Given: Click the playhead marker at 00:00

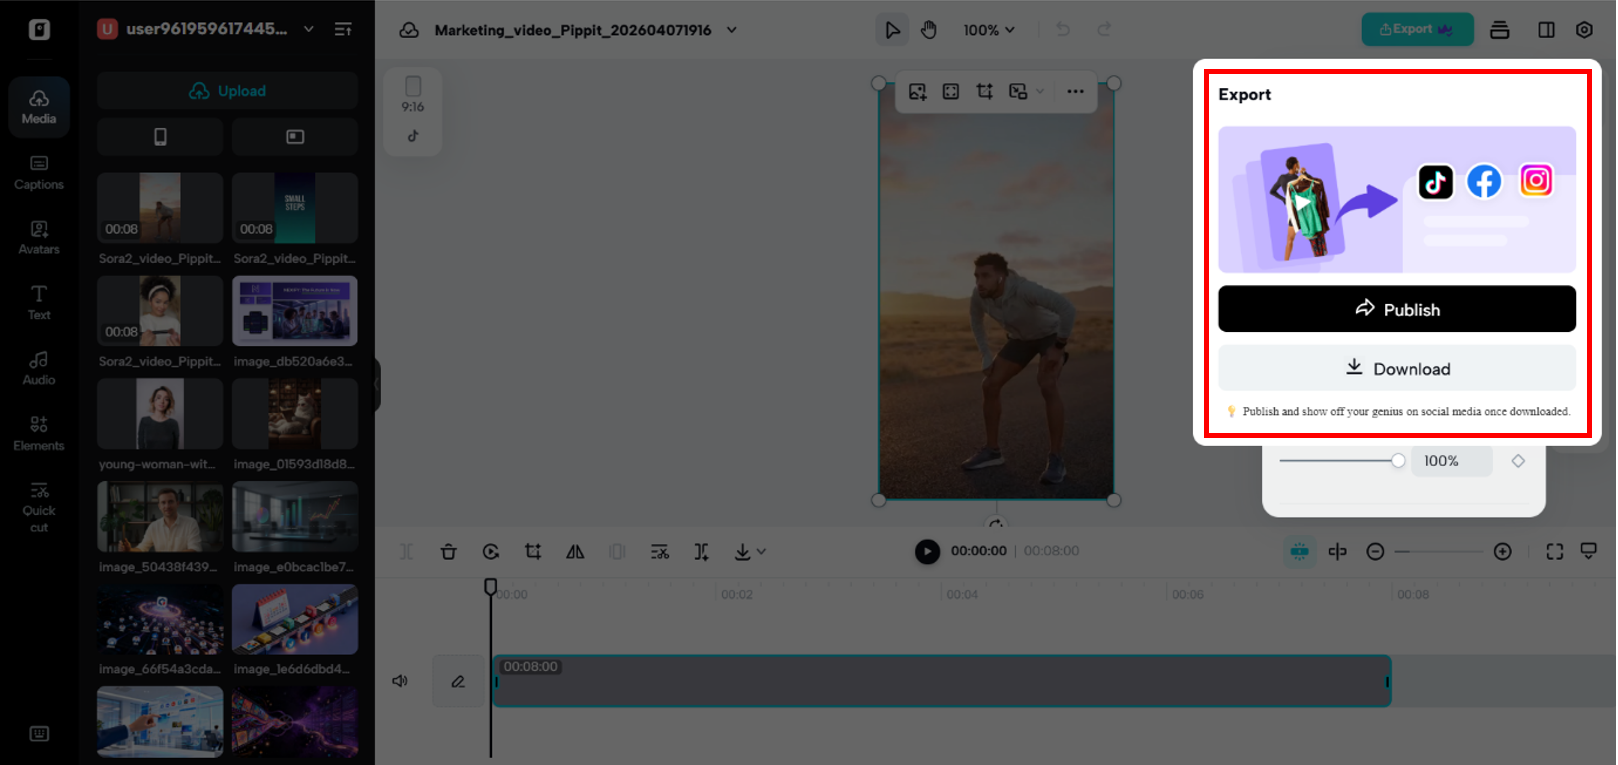Looking at the screenshot, I should point(490,587).
